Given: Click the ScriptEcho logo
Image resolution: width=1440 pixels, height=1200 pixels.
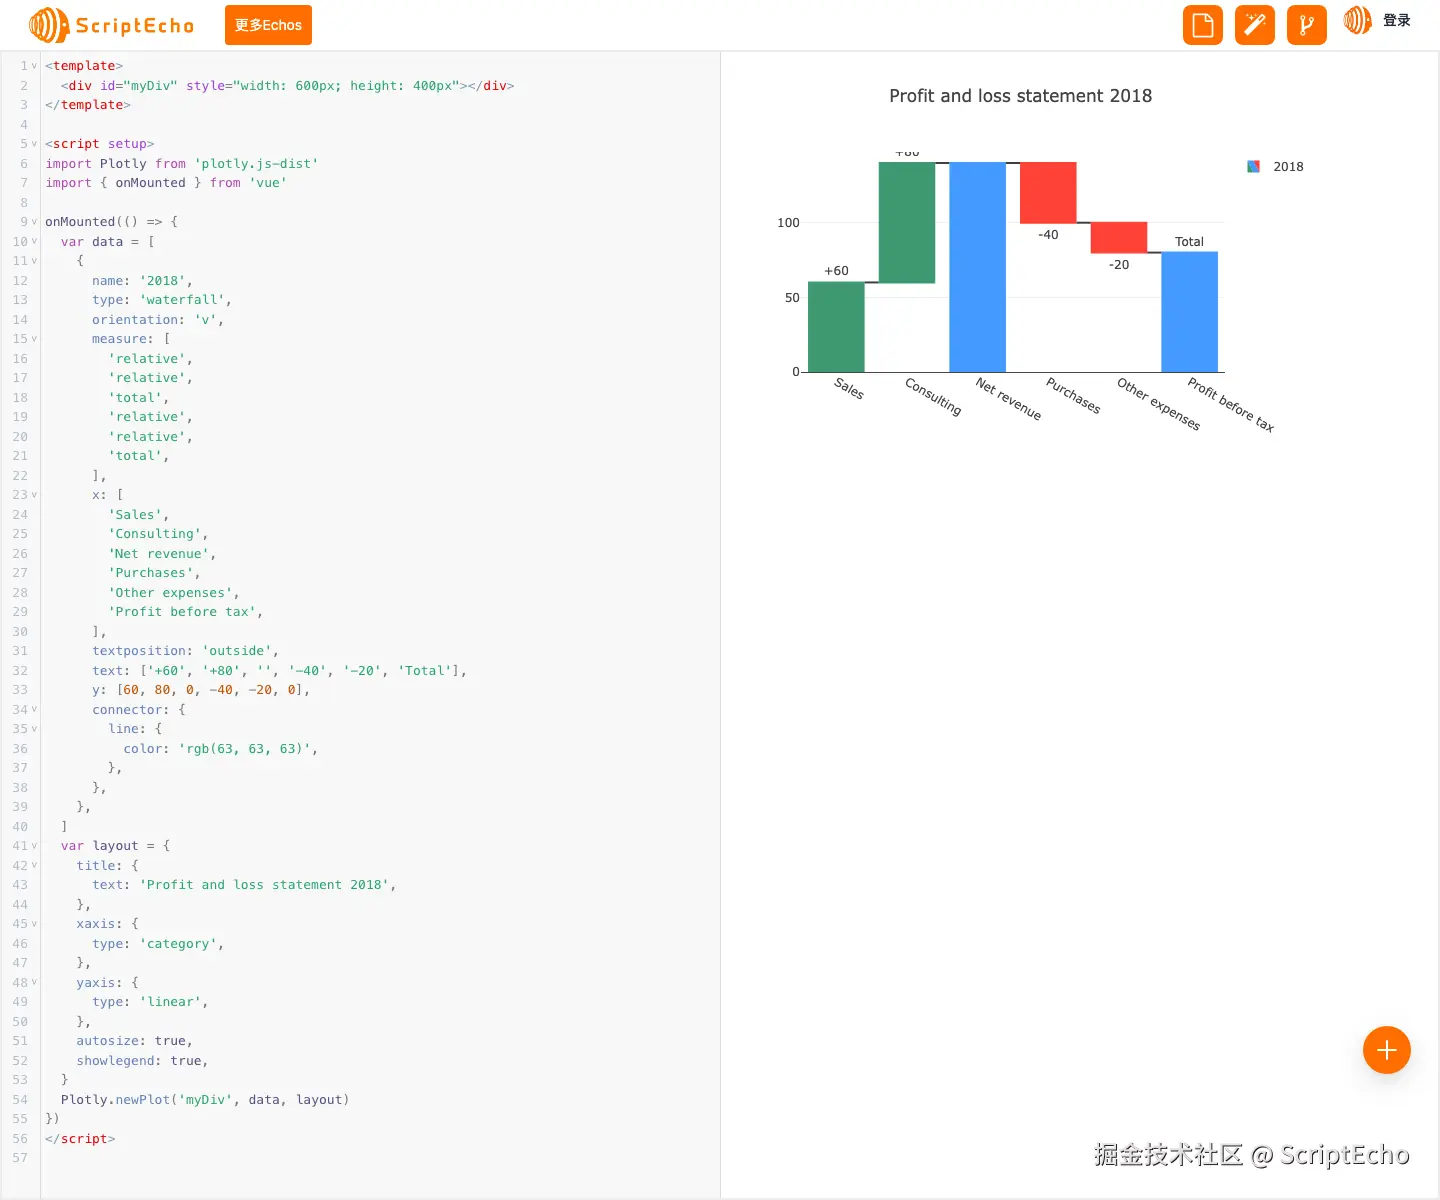Looking at the screenshot, I should pyautogui.click(x=111, y=25).
